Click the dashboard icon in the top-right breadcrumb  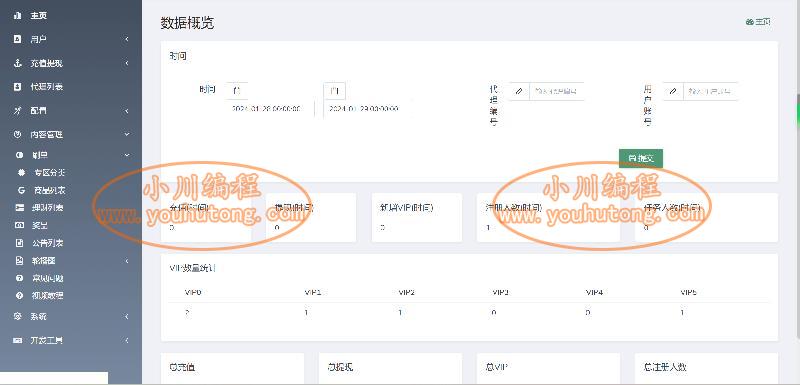point(749,22)
